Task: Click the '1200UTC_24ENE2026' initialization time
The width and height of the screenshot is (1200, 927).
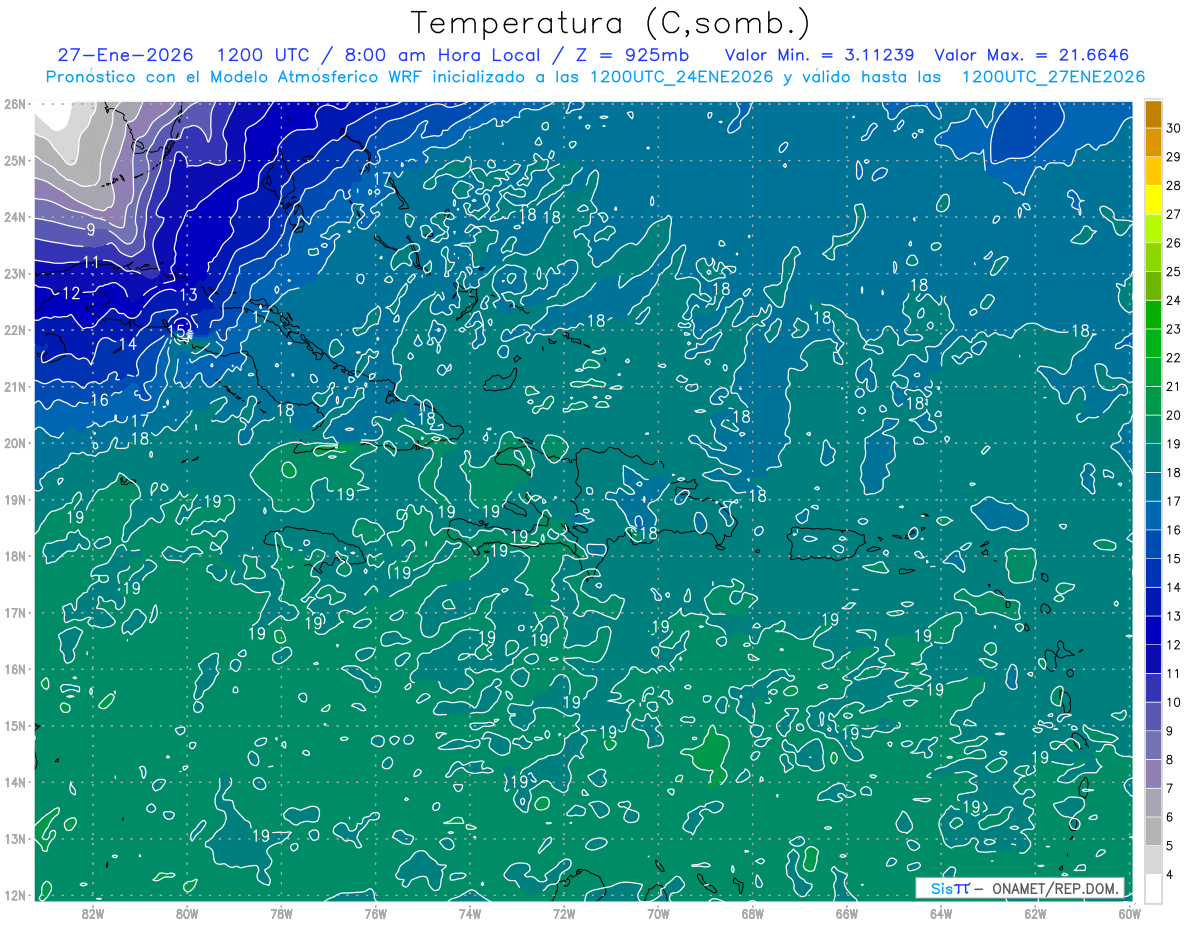Action: (x=682, y=77)
